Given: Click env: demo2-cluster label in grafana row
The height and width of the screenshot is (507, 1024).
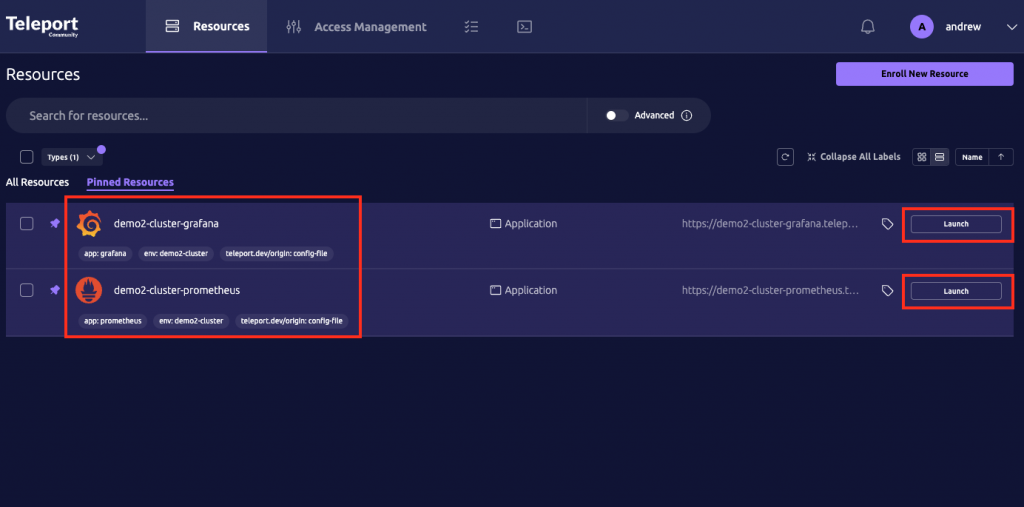Looking at the screenshot, I should [x=178, y=254].
